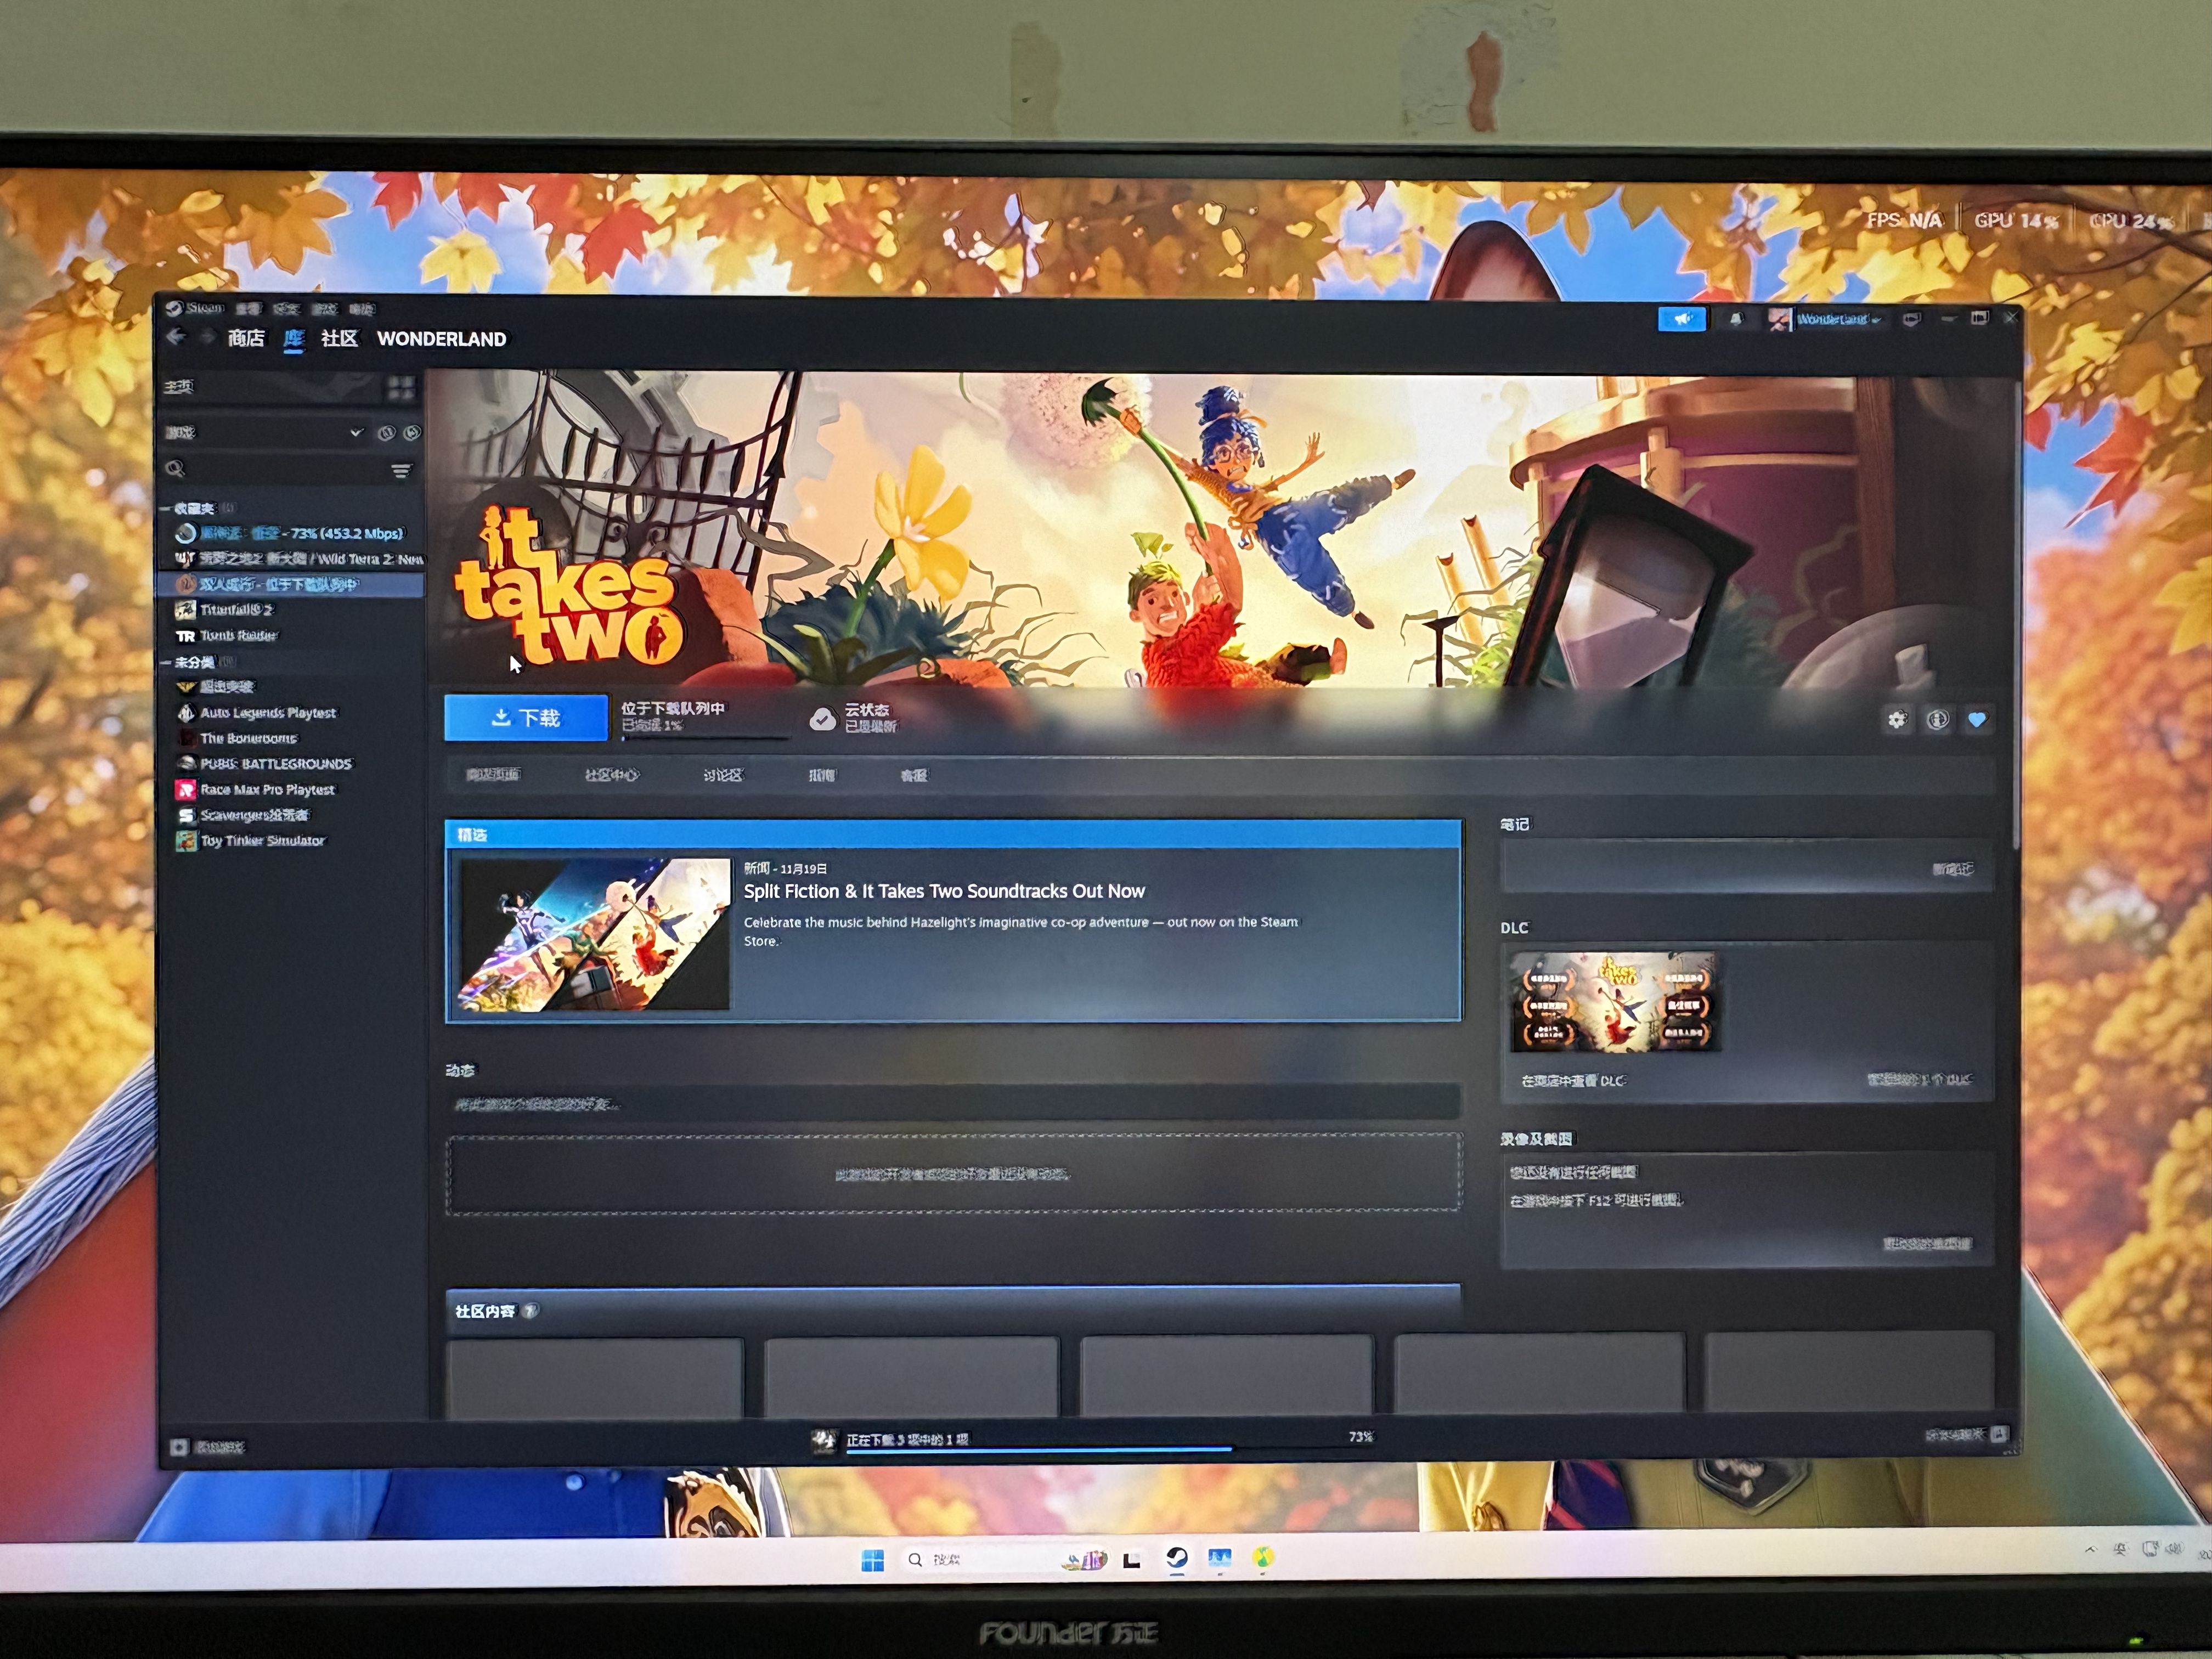Image resolution: width=2212 pixels, height=1659 pixels.
Task: Open the Split Fiction soundtracks news headline
Action: (944, 891)
